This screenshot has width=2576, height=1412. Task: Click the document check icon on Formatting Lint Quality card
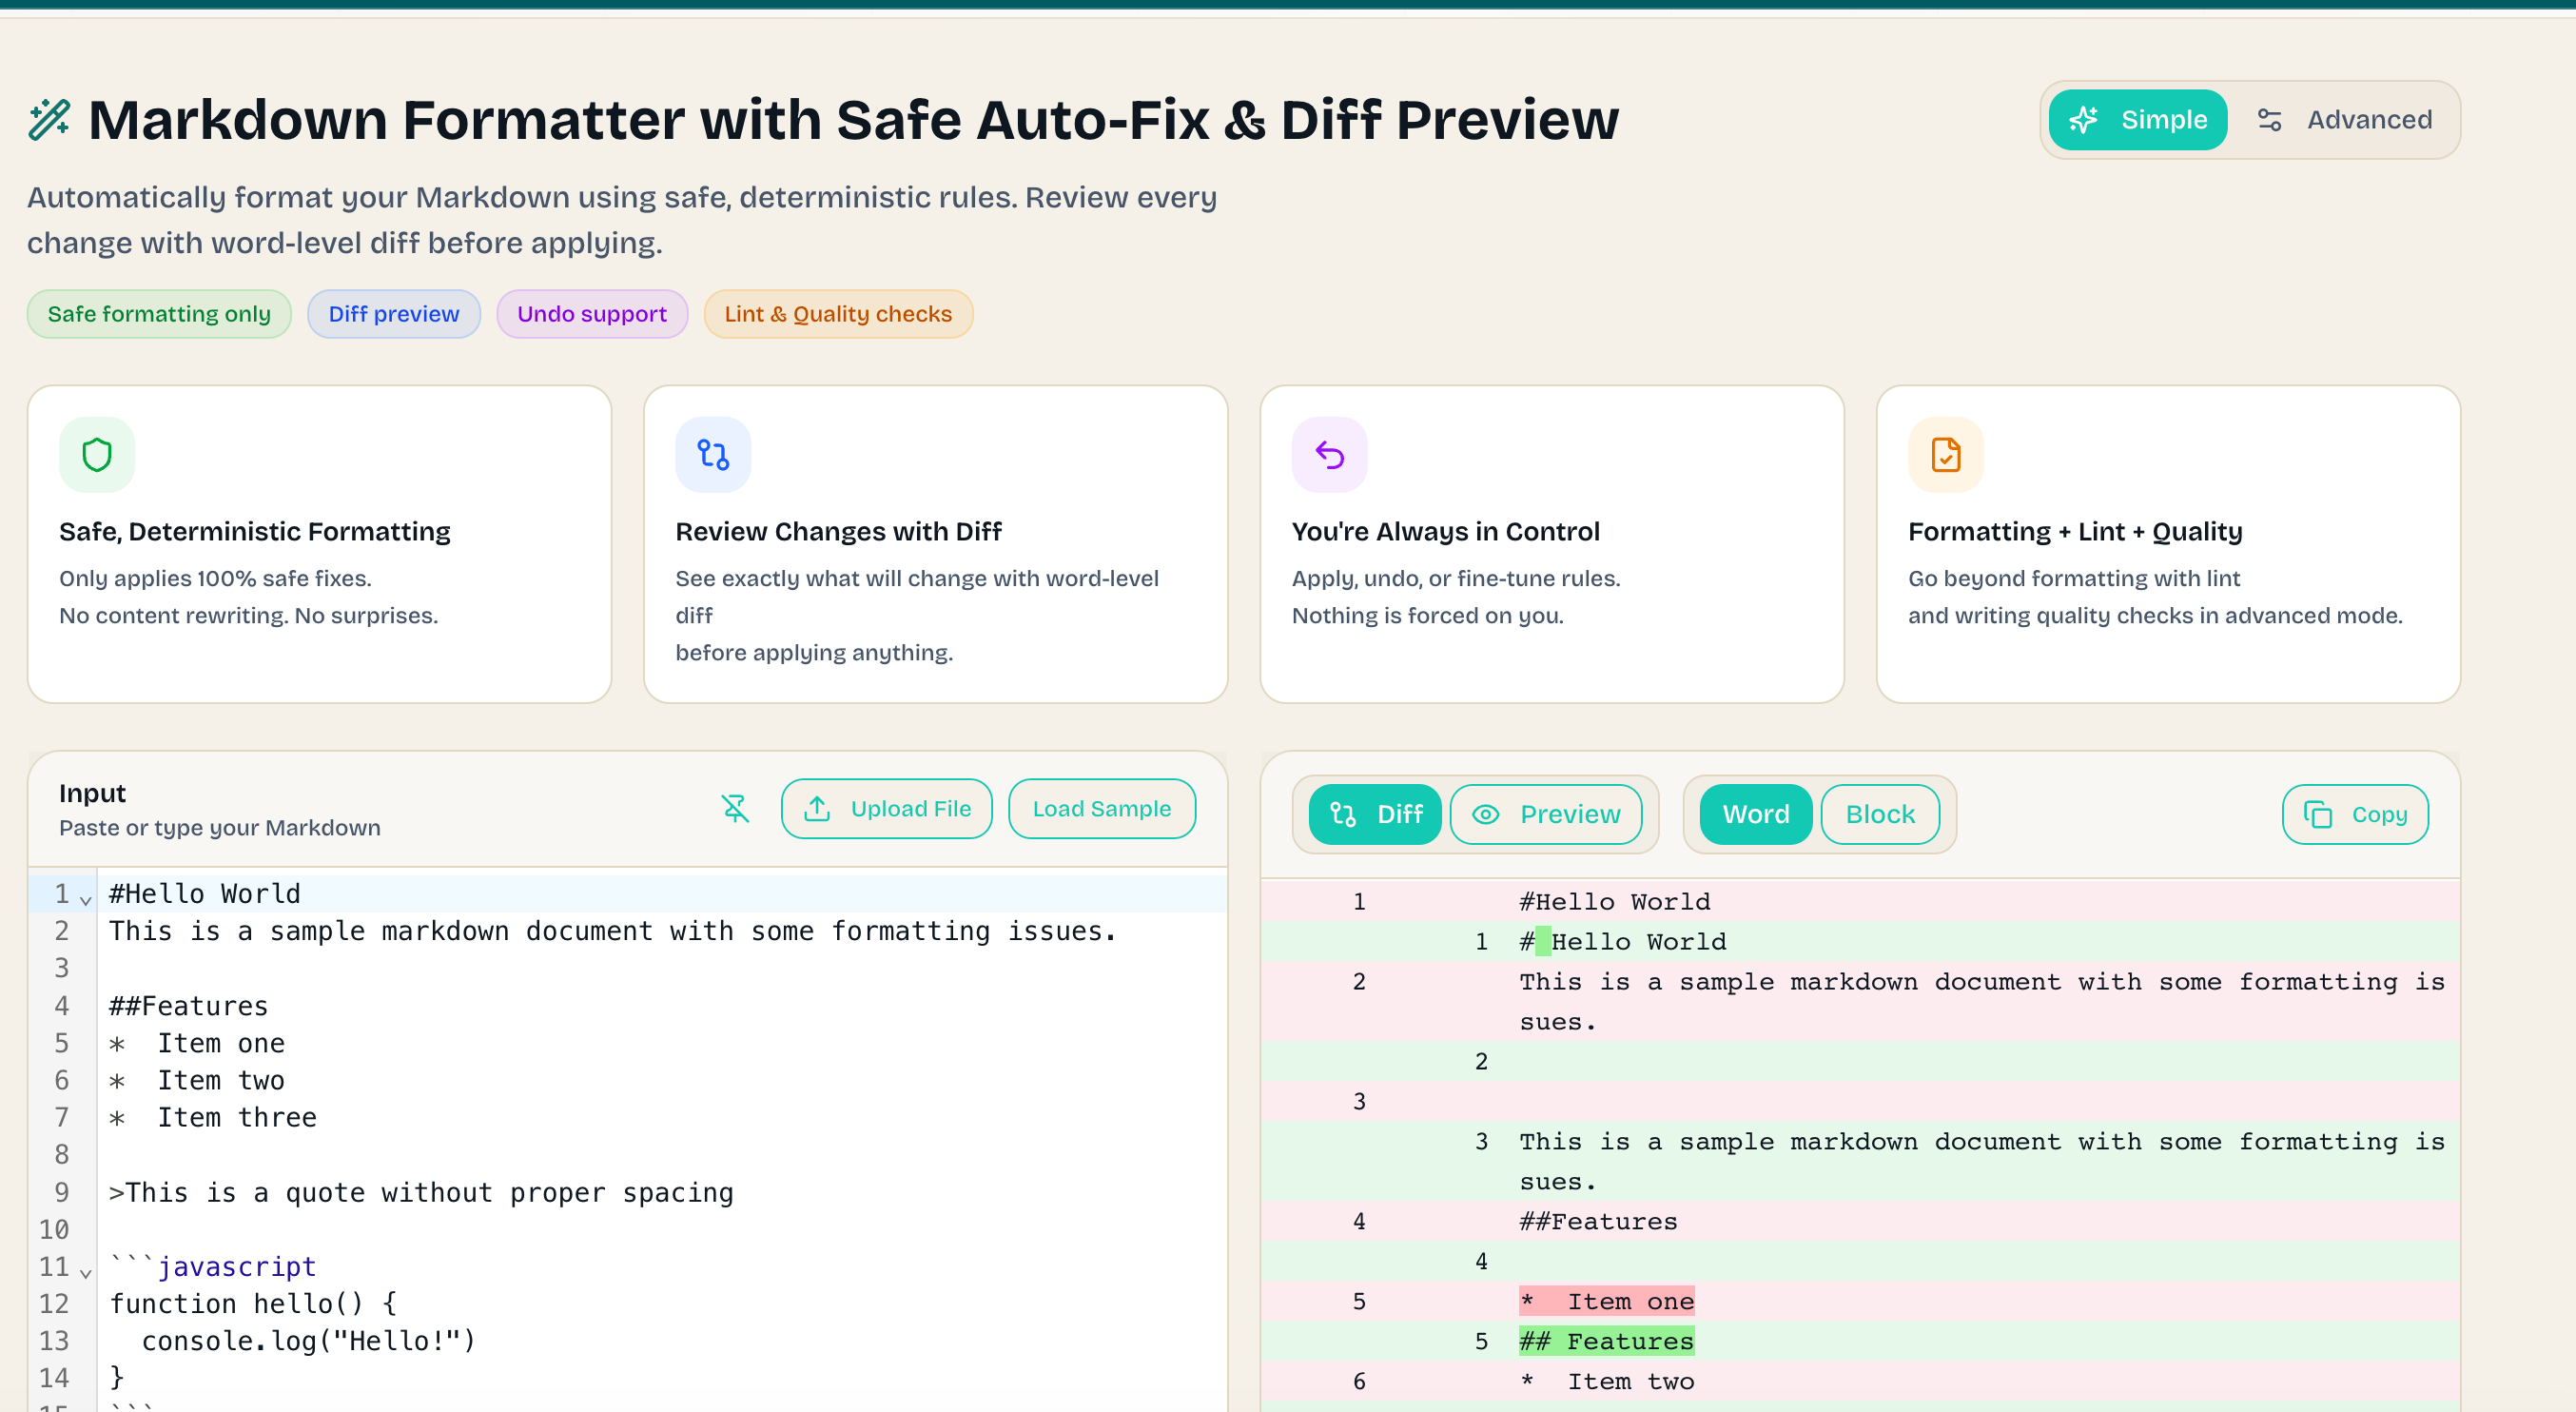pos(1944,455)
